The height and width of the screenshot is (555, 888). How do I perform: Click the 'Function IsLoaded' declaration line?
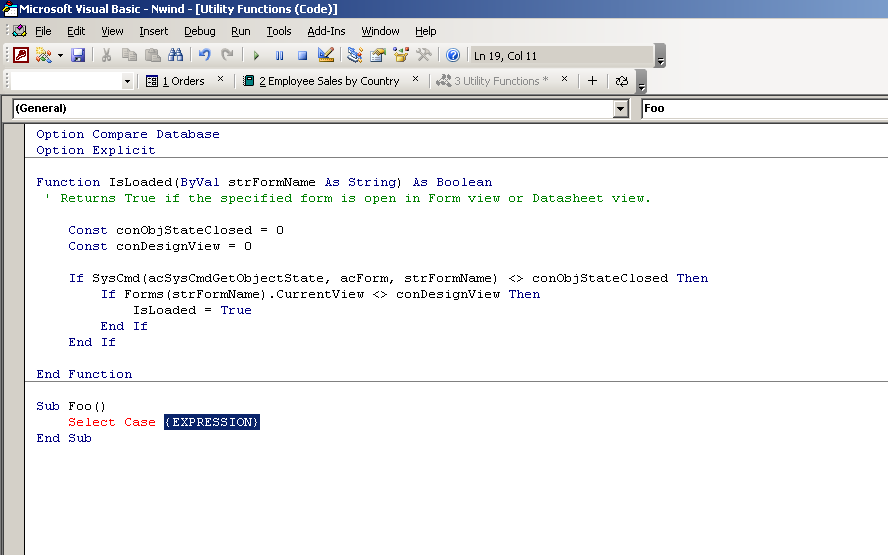[x=264, y=182]
